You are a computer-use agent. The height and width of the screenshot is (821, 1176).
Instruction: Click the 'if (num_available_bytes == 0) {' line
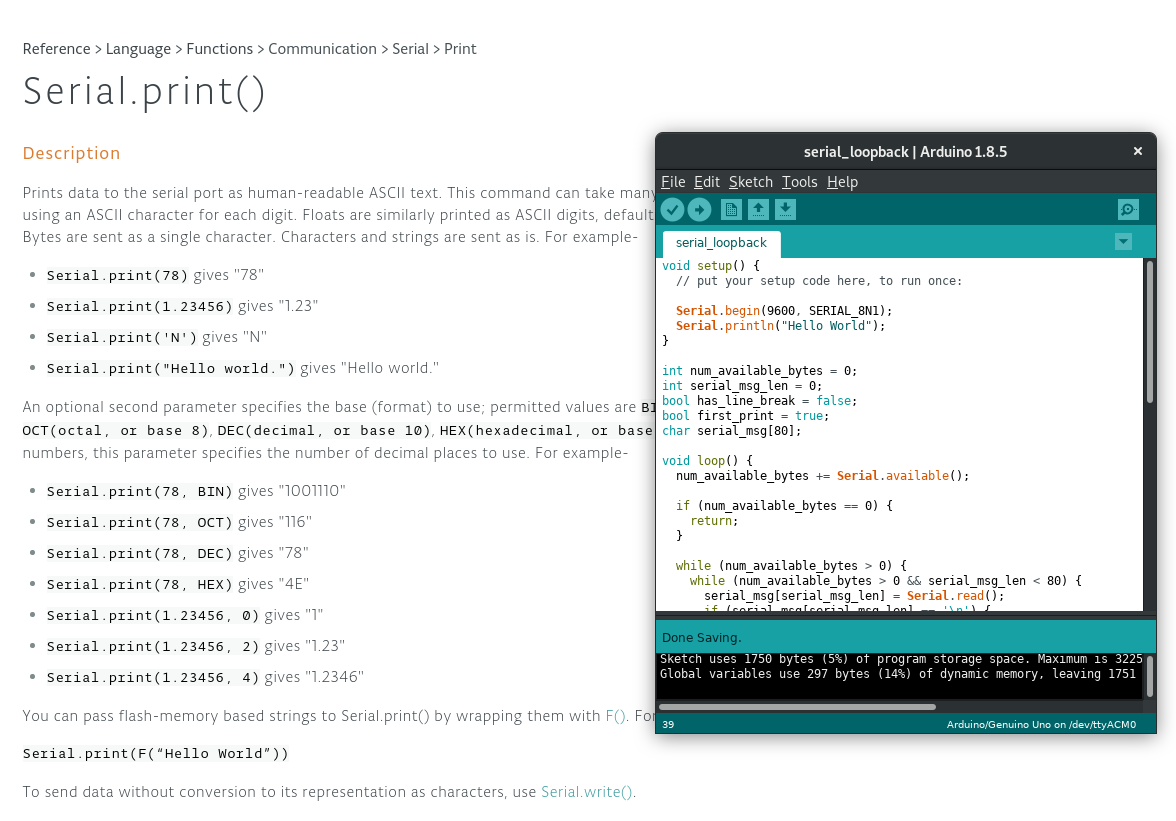coord(784,505)
